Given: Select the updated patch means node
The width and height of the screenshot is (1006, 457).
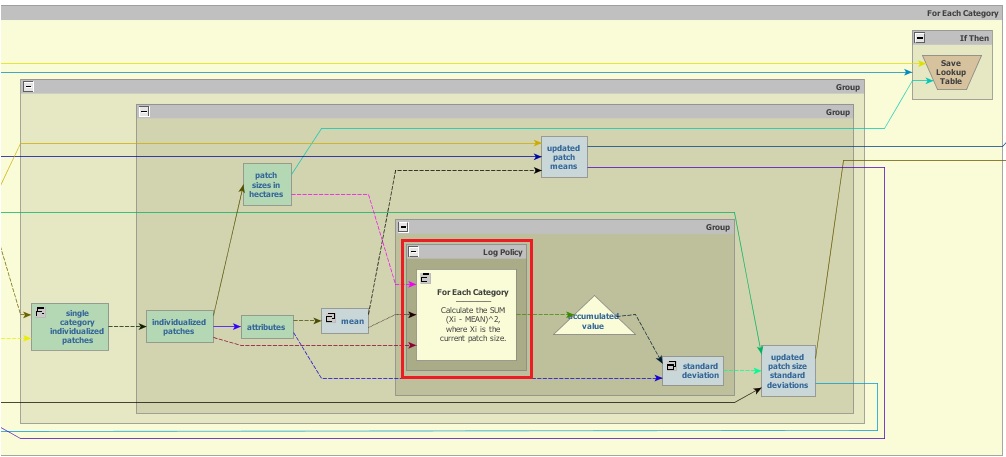Looking at the screenshot, I should click(x=564, y=157).
